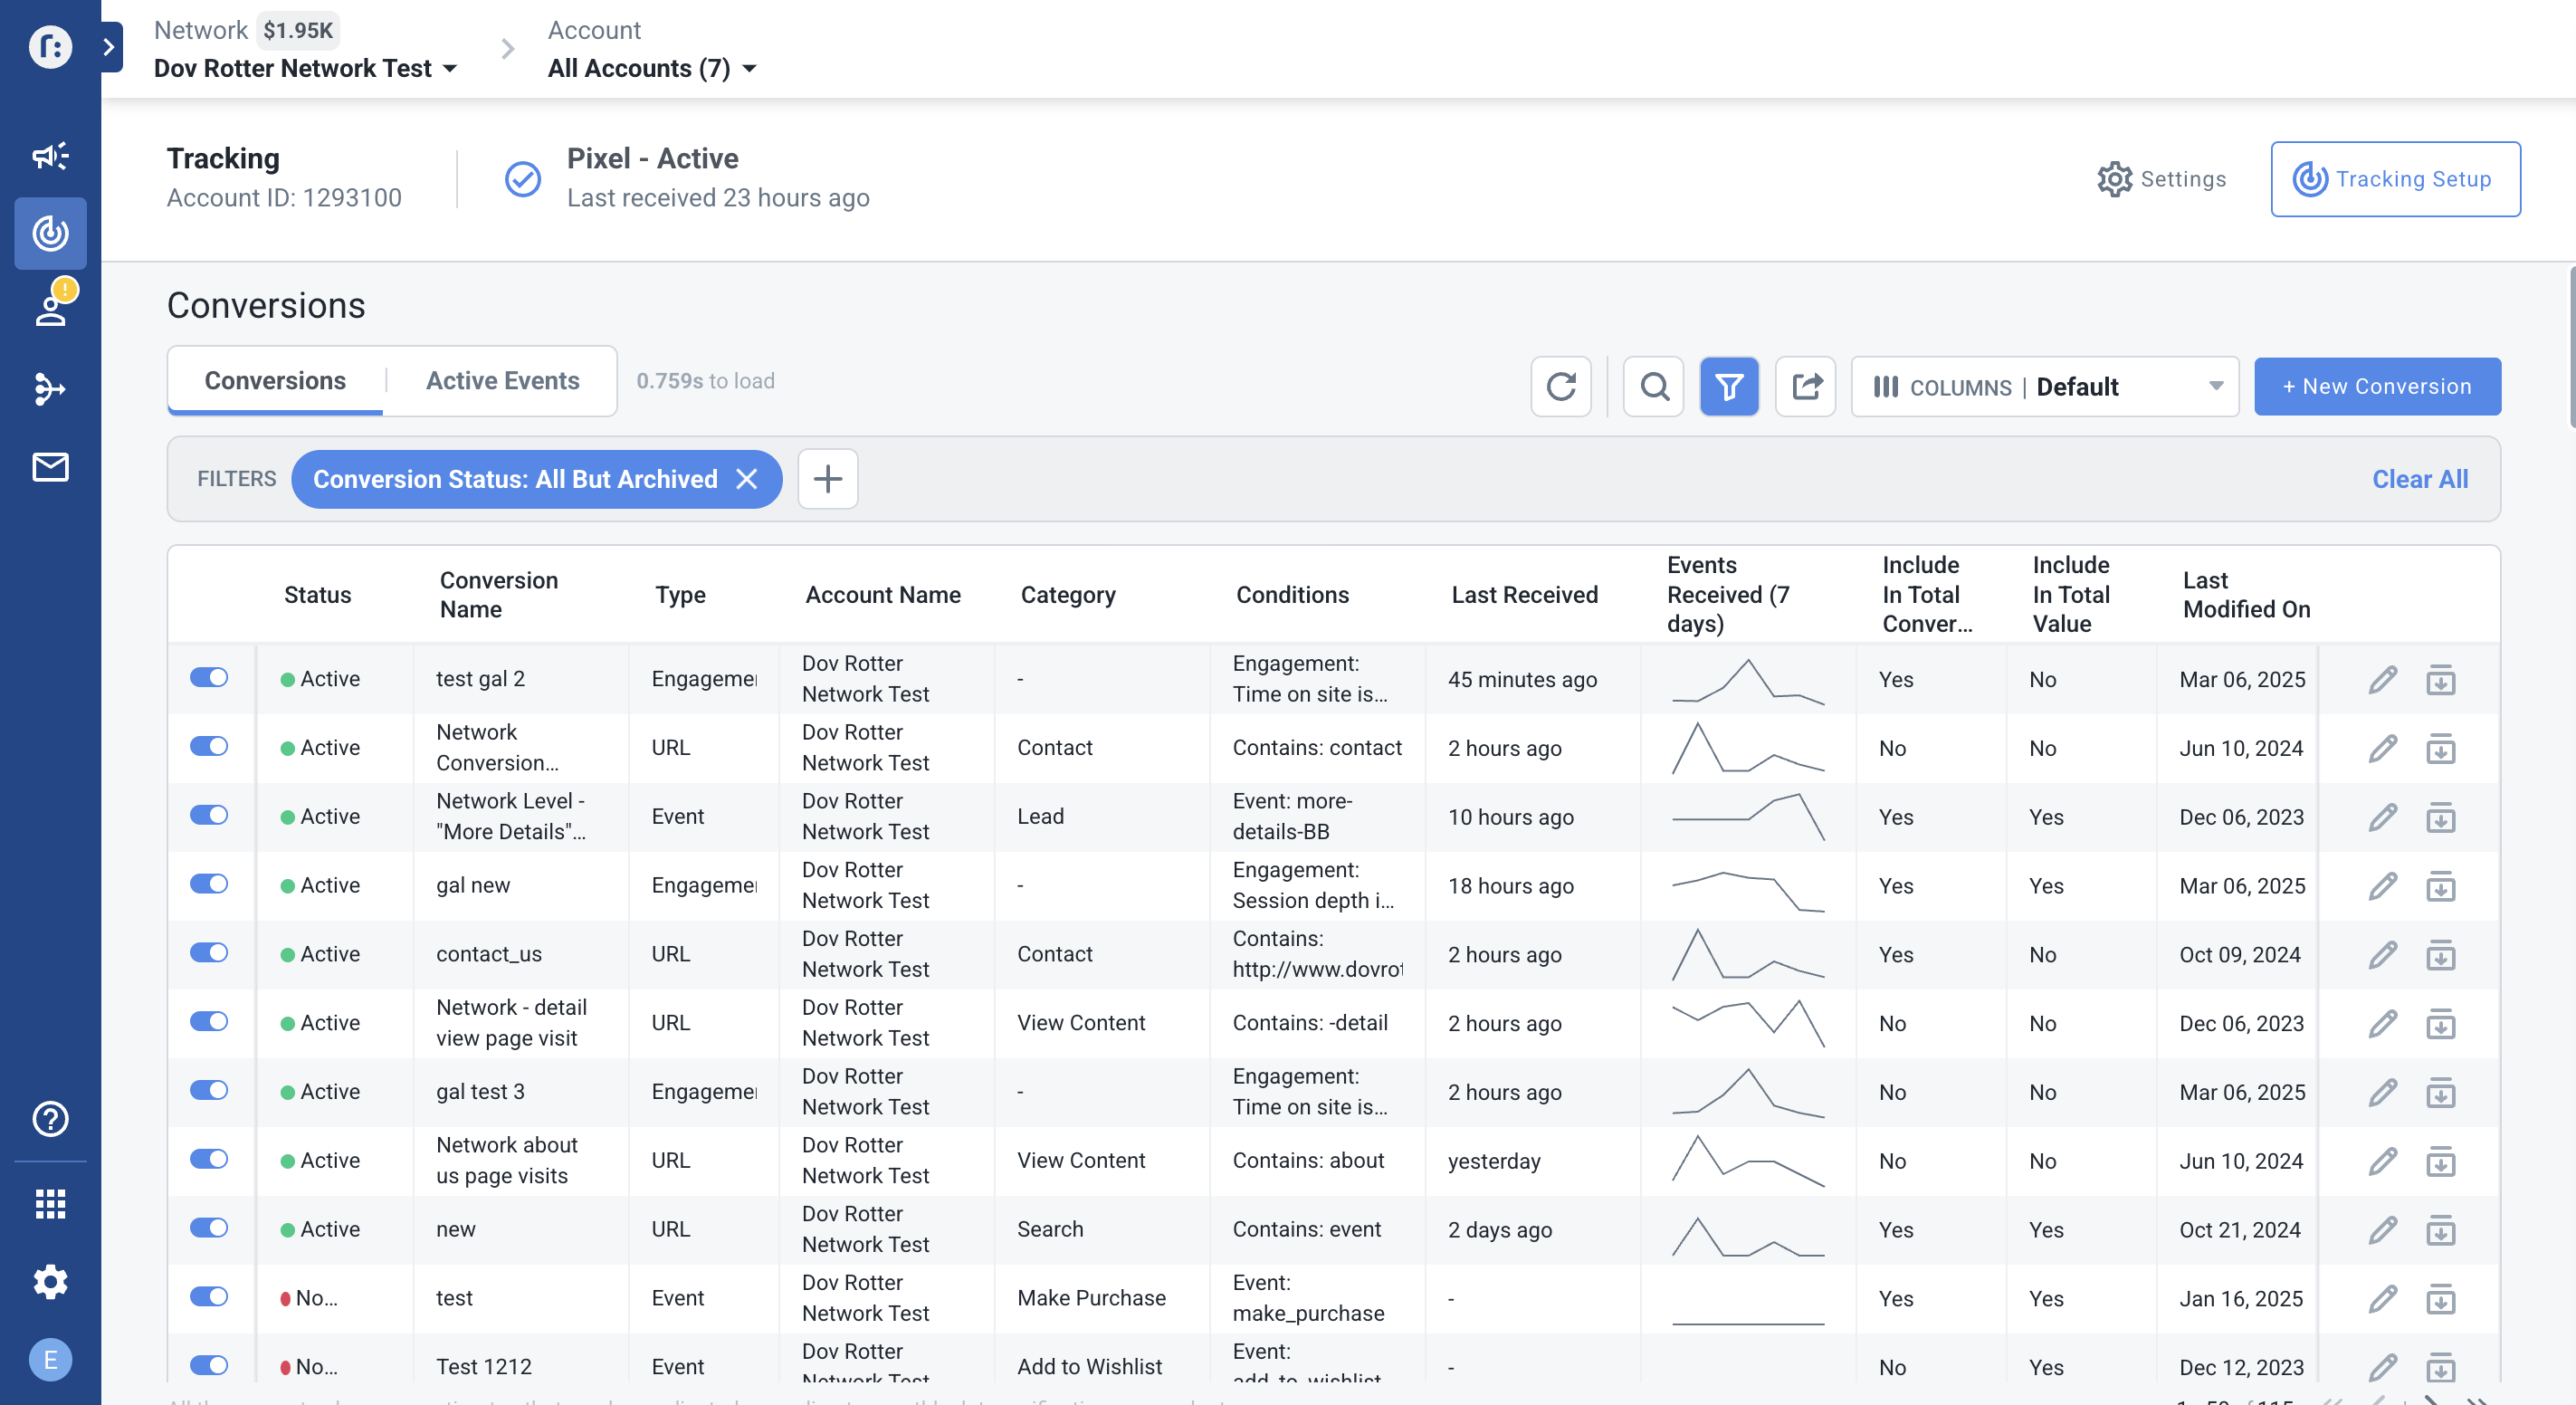Screen dimensions: 2576x1405
Task: Toggle the filter funnel icon
Action: pyautogui.click(x=1729, y=387)
